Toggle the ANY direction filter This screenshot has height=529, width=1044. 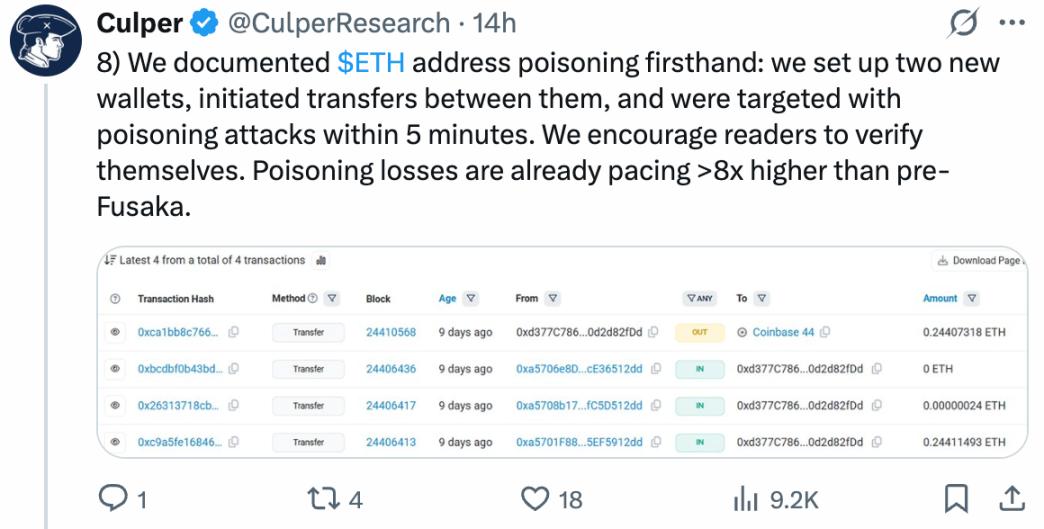tap(700, 298)
